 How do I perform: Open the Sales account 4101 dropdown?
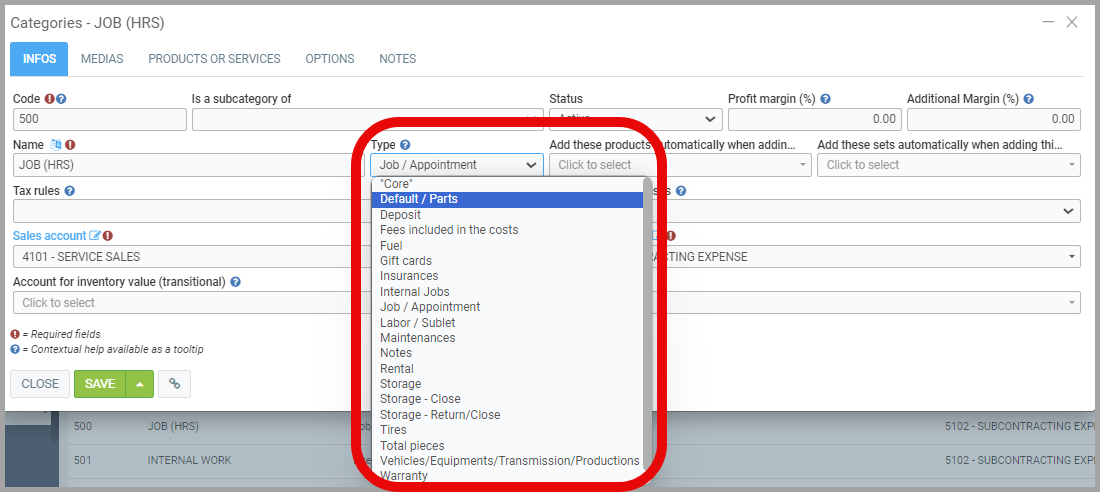190,257
